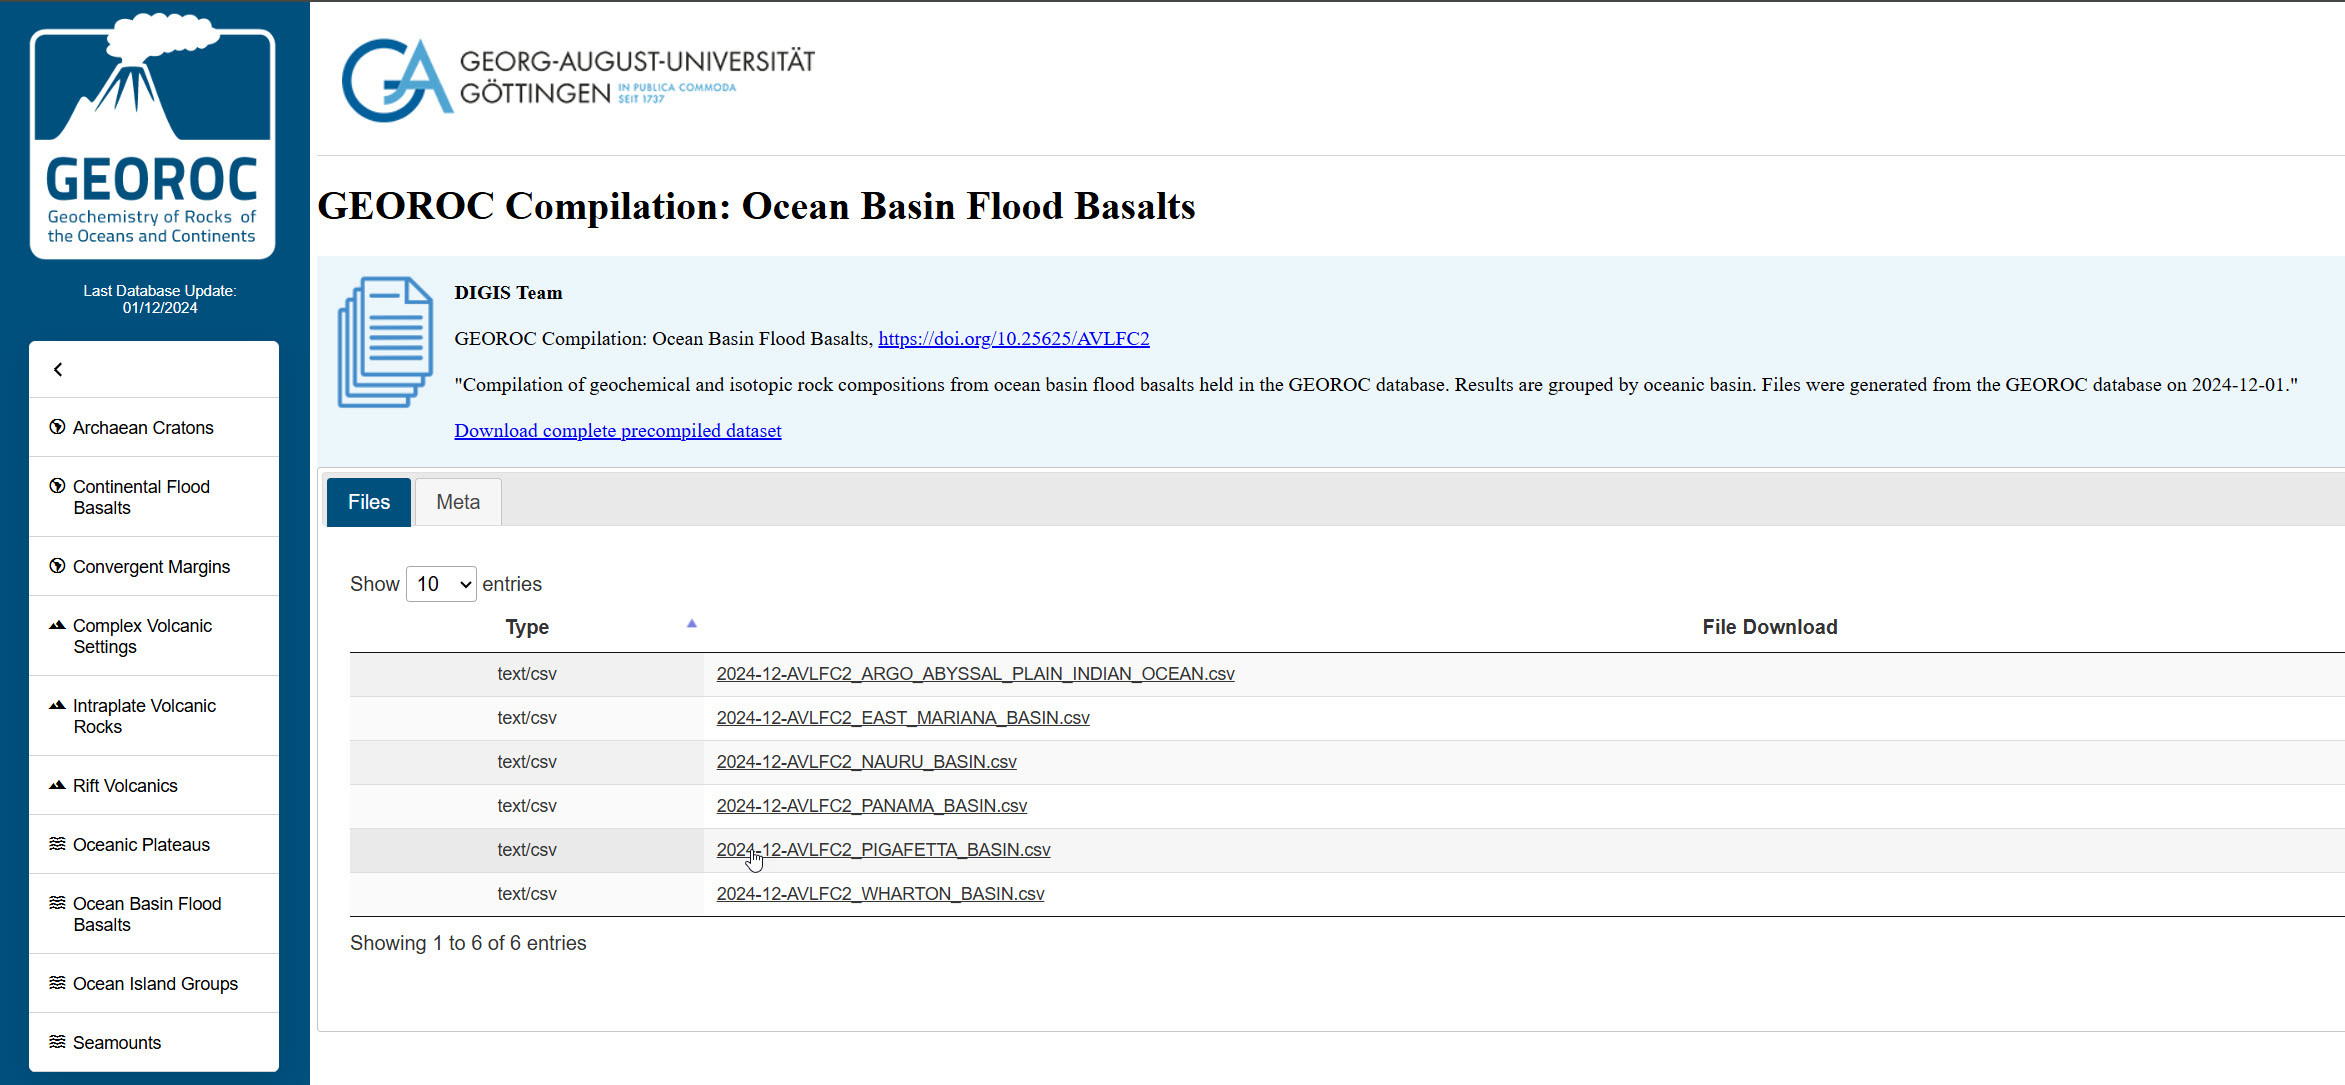Click the mountain icon beside Intraplate Volcanic Rocks

[x=58, y=705]
